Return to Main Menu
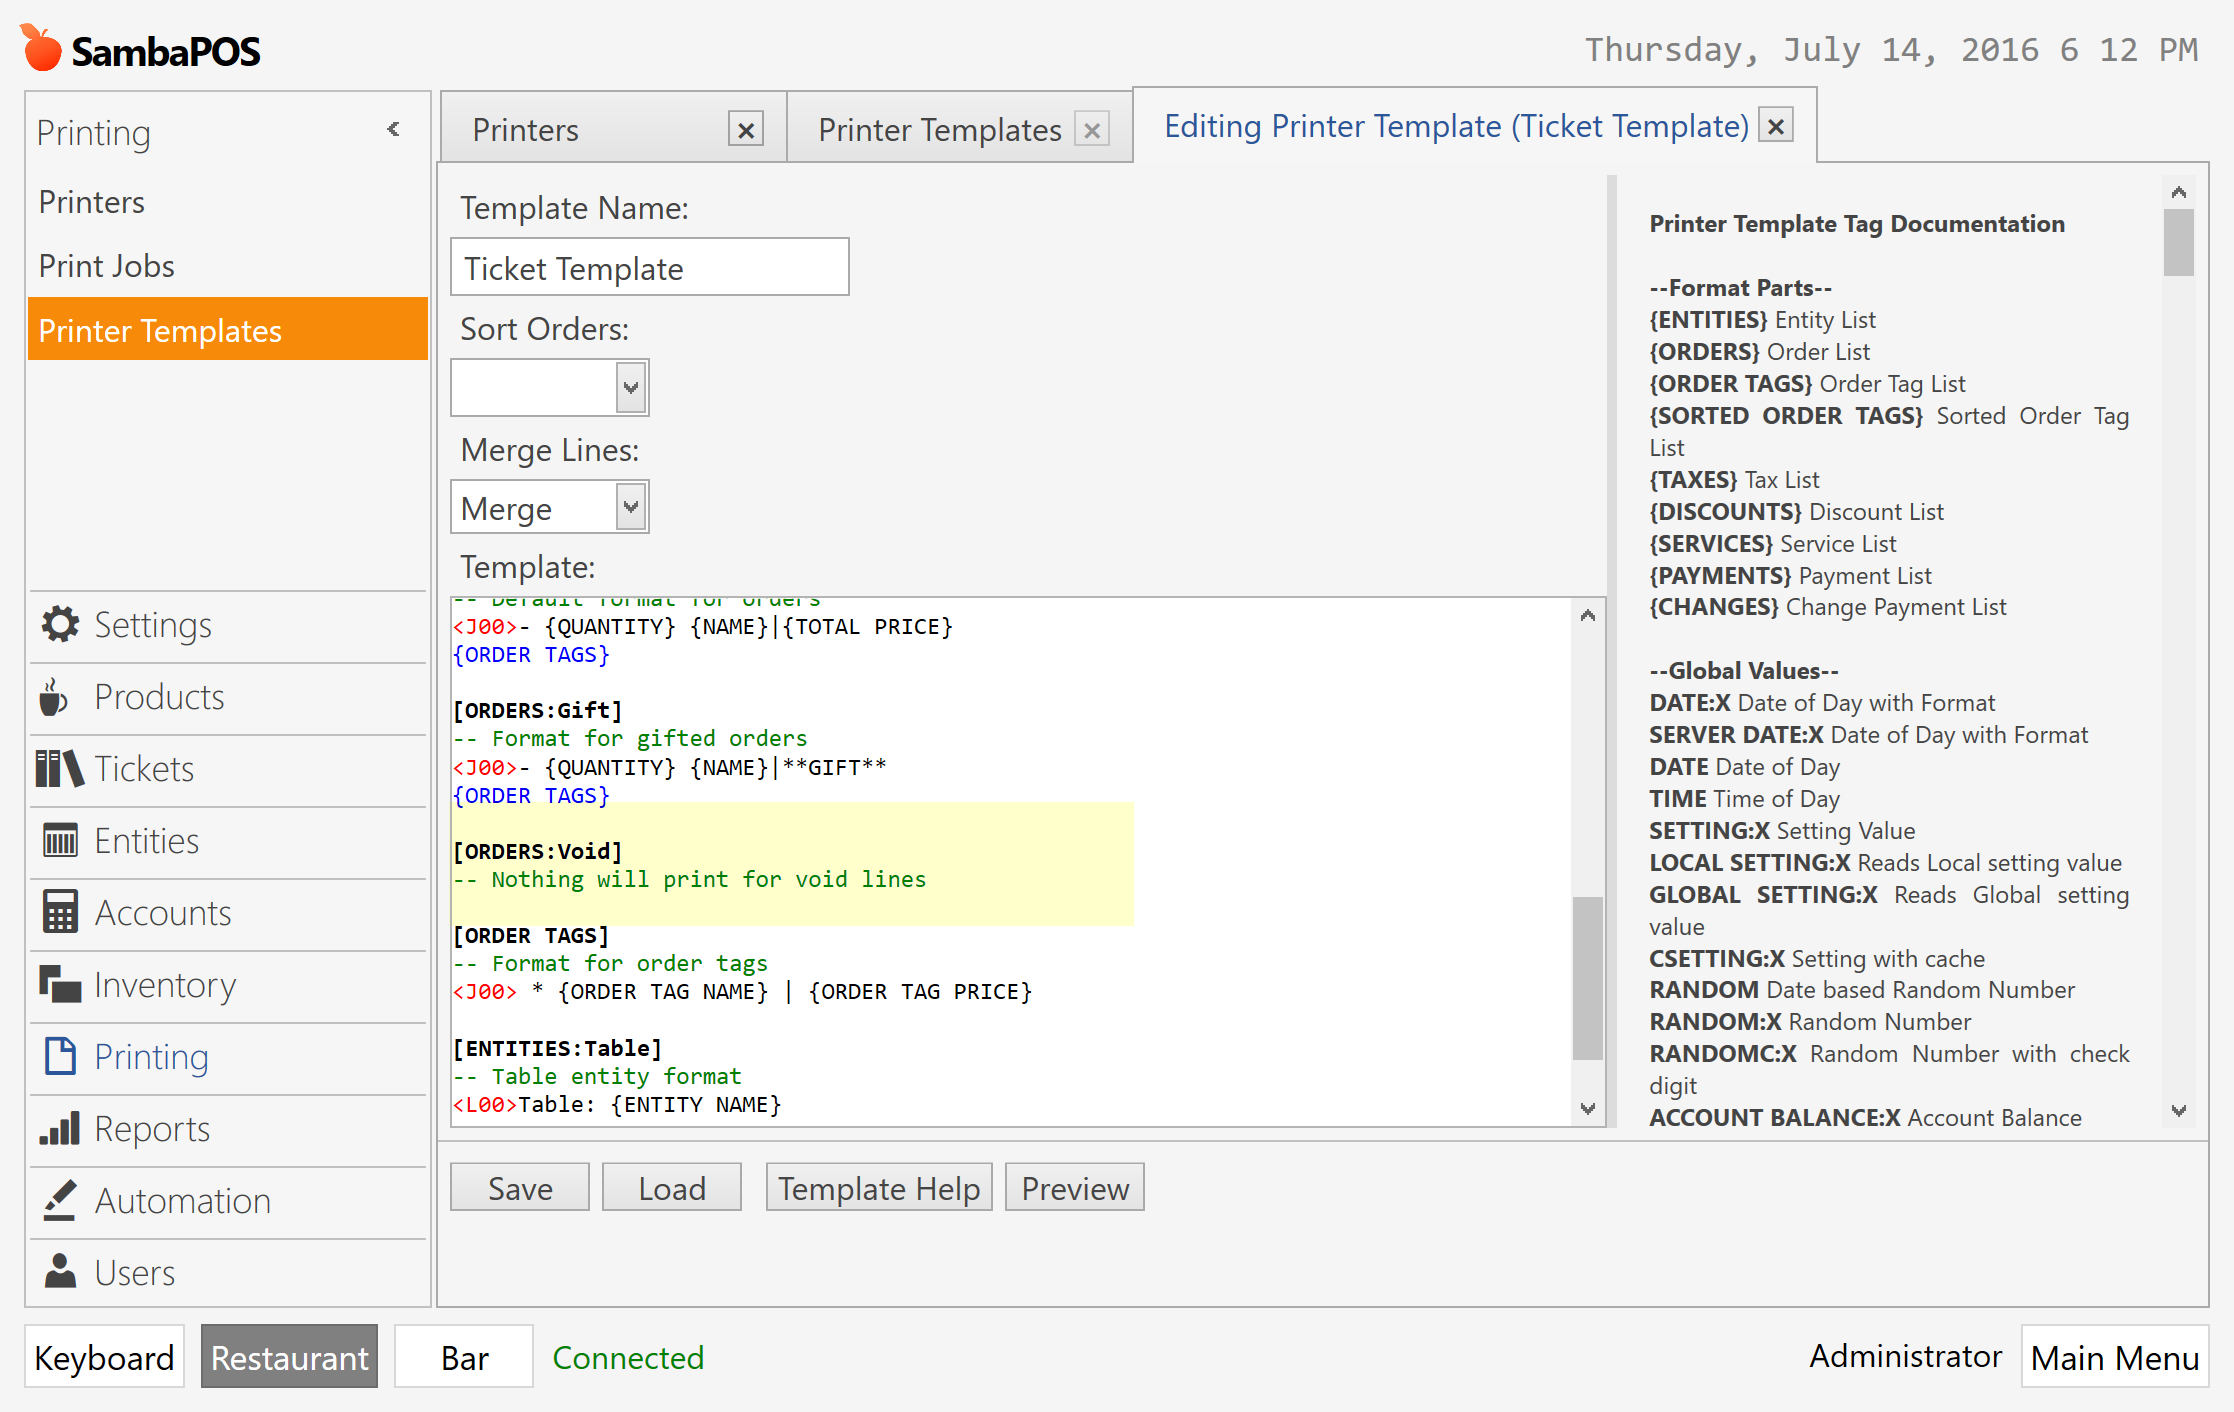The image size is (2234, 1412). 2115,1357
